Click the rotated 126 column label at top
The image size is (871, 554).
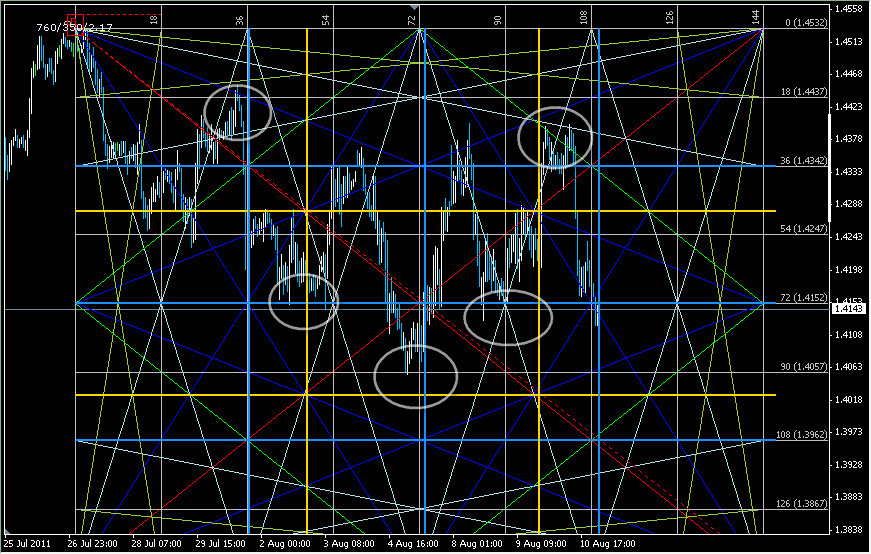pos(669,18)
